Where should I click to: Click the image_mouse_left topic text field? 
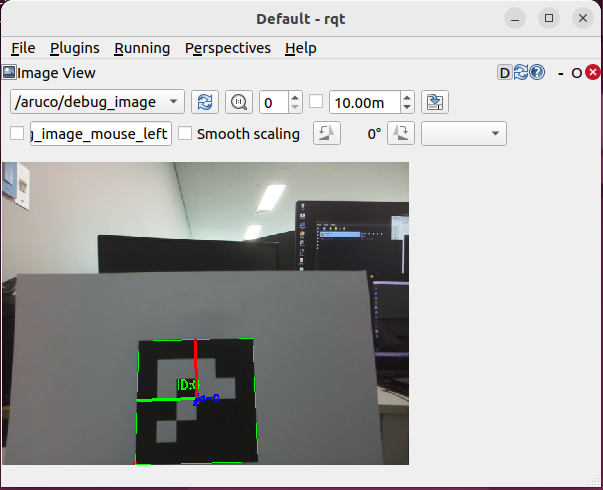(x=101, y=134)
